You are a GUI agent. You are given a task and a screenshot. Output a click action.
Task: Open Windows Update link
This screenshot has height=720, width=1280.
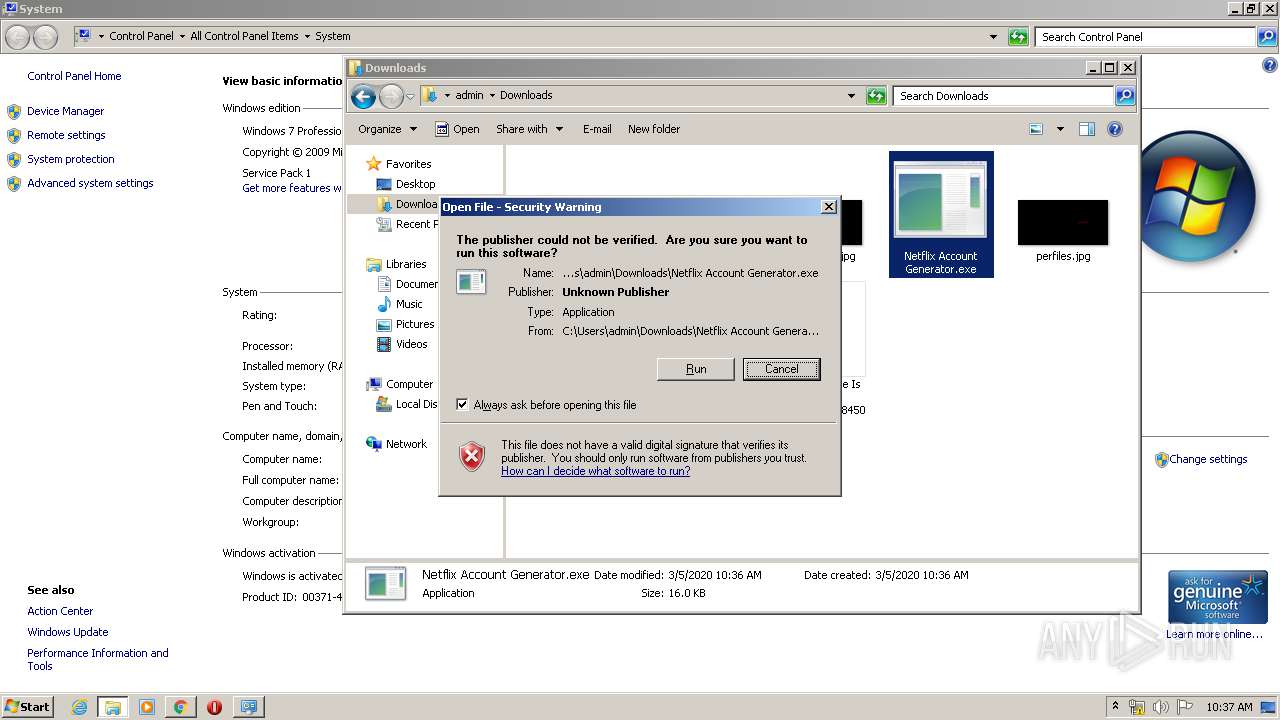[68, 632]
